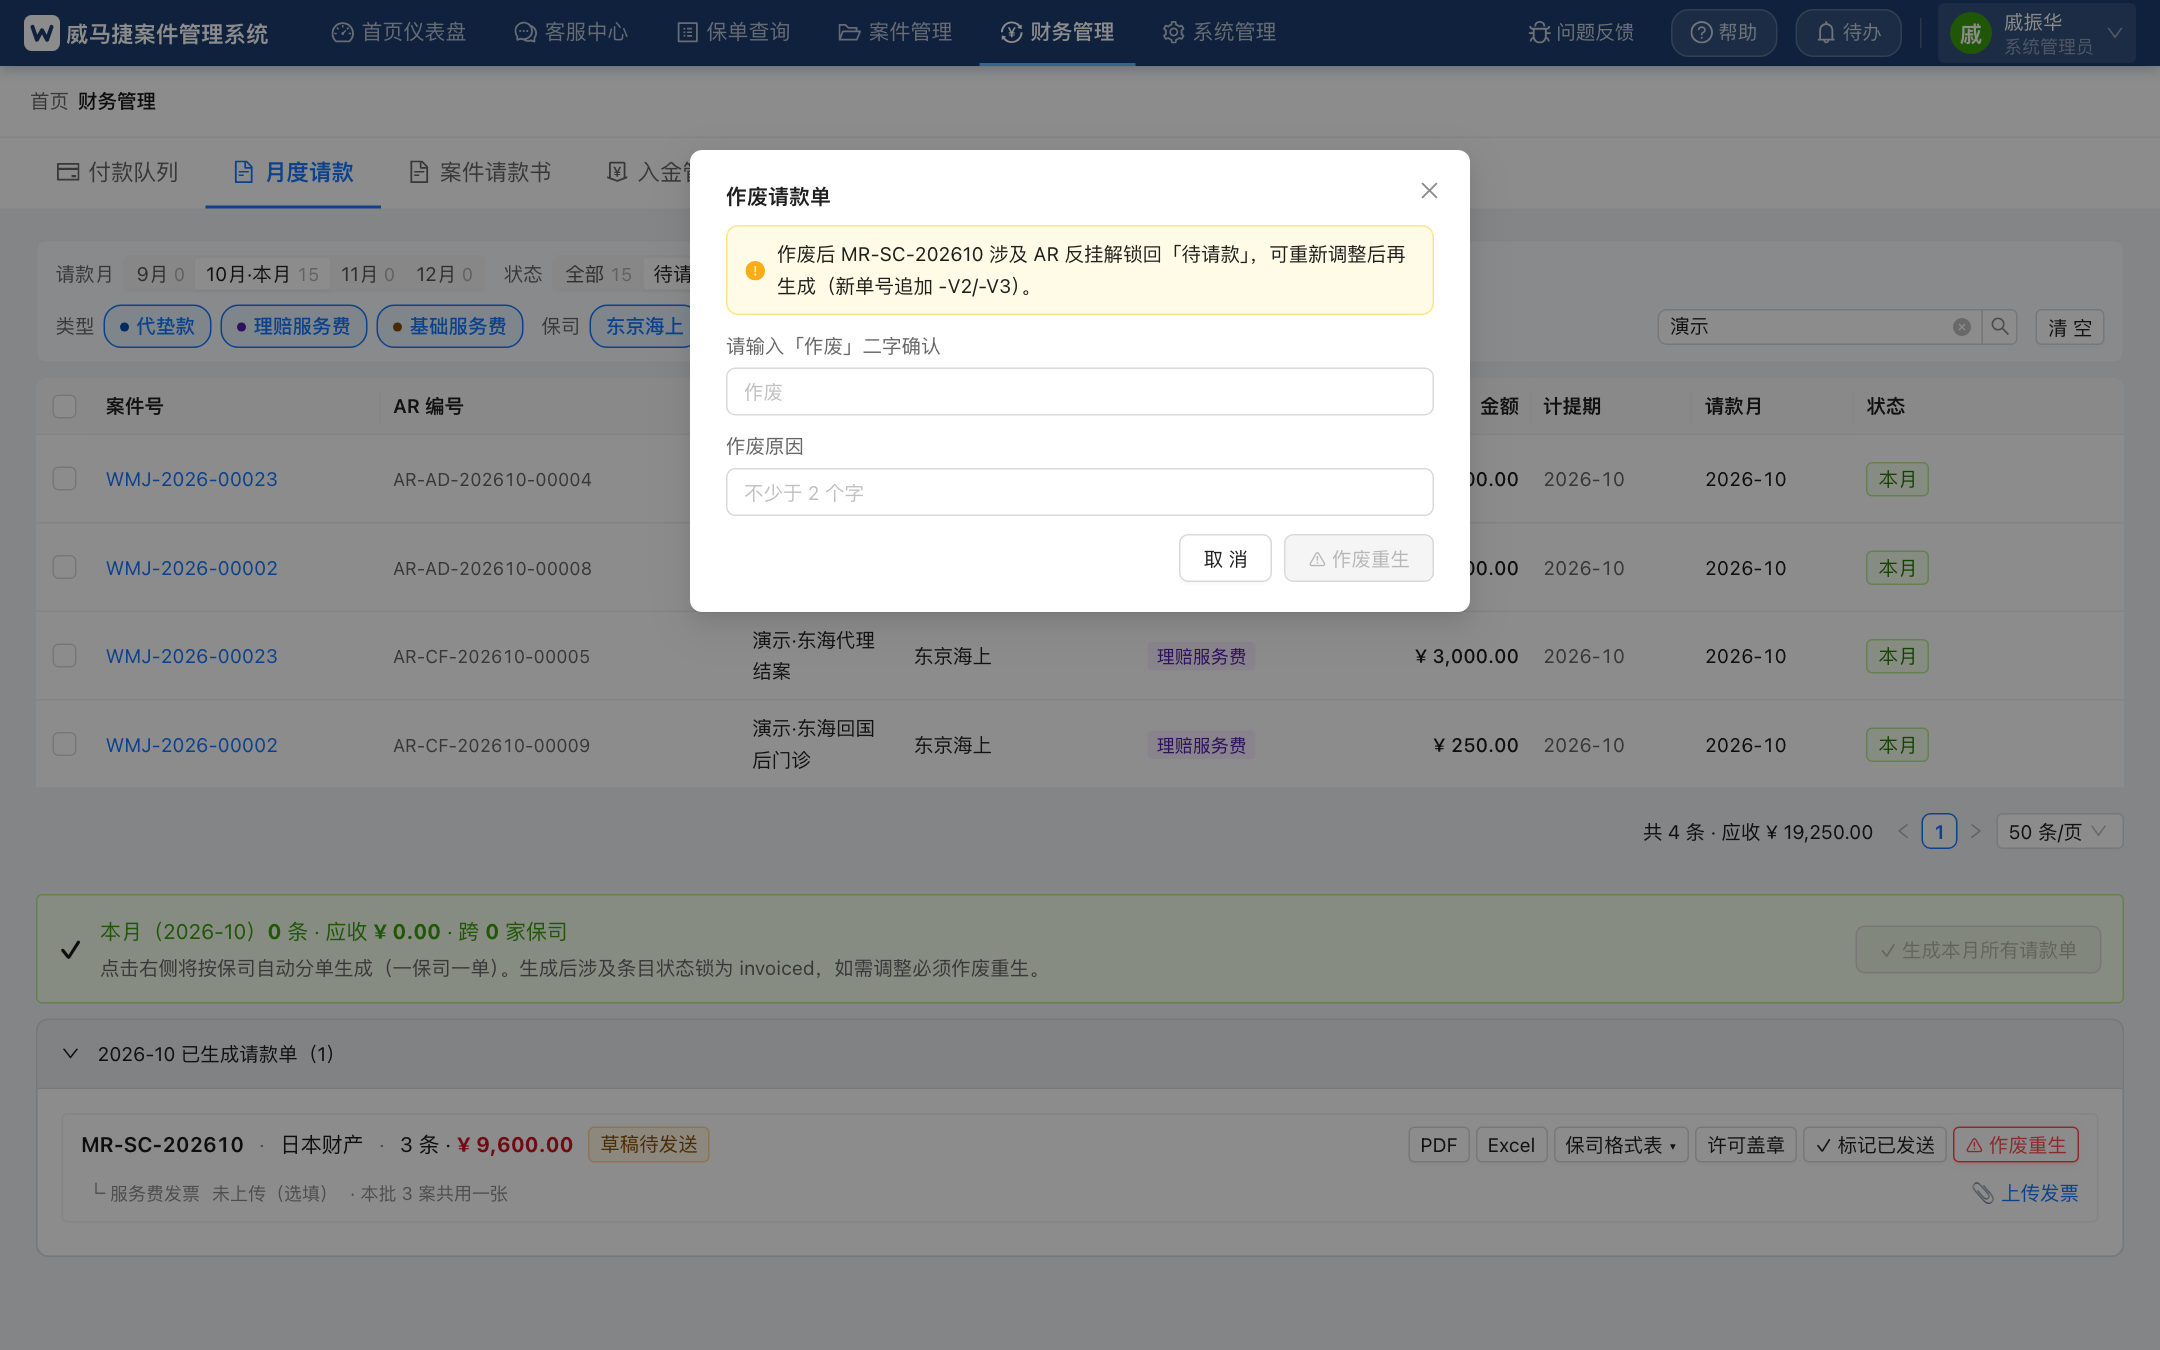2160x1350 pixels.
Task: Click the 作废 confirmation input field
Action: [x=1079, y=392]
